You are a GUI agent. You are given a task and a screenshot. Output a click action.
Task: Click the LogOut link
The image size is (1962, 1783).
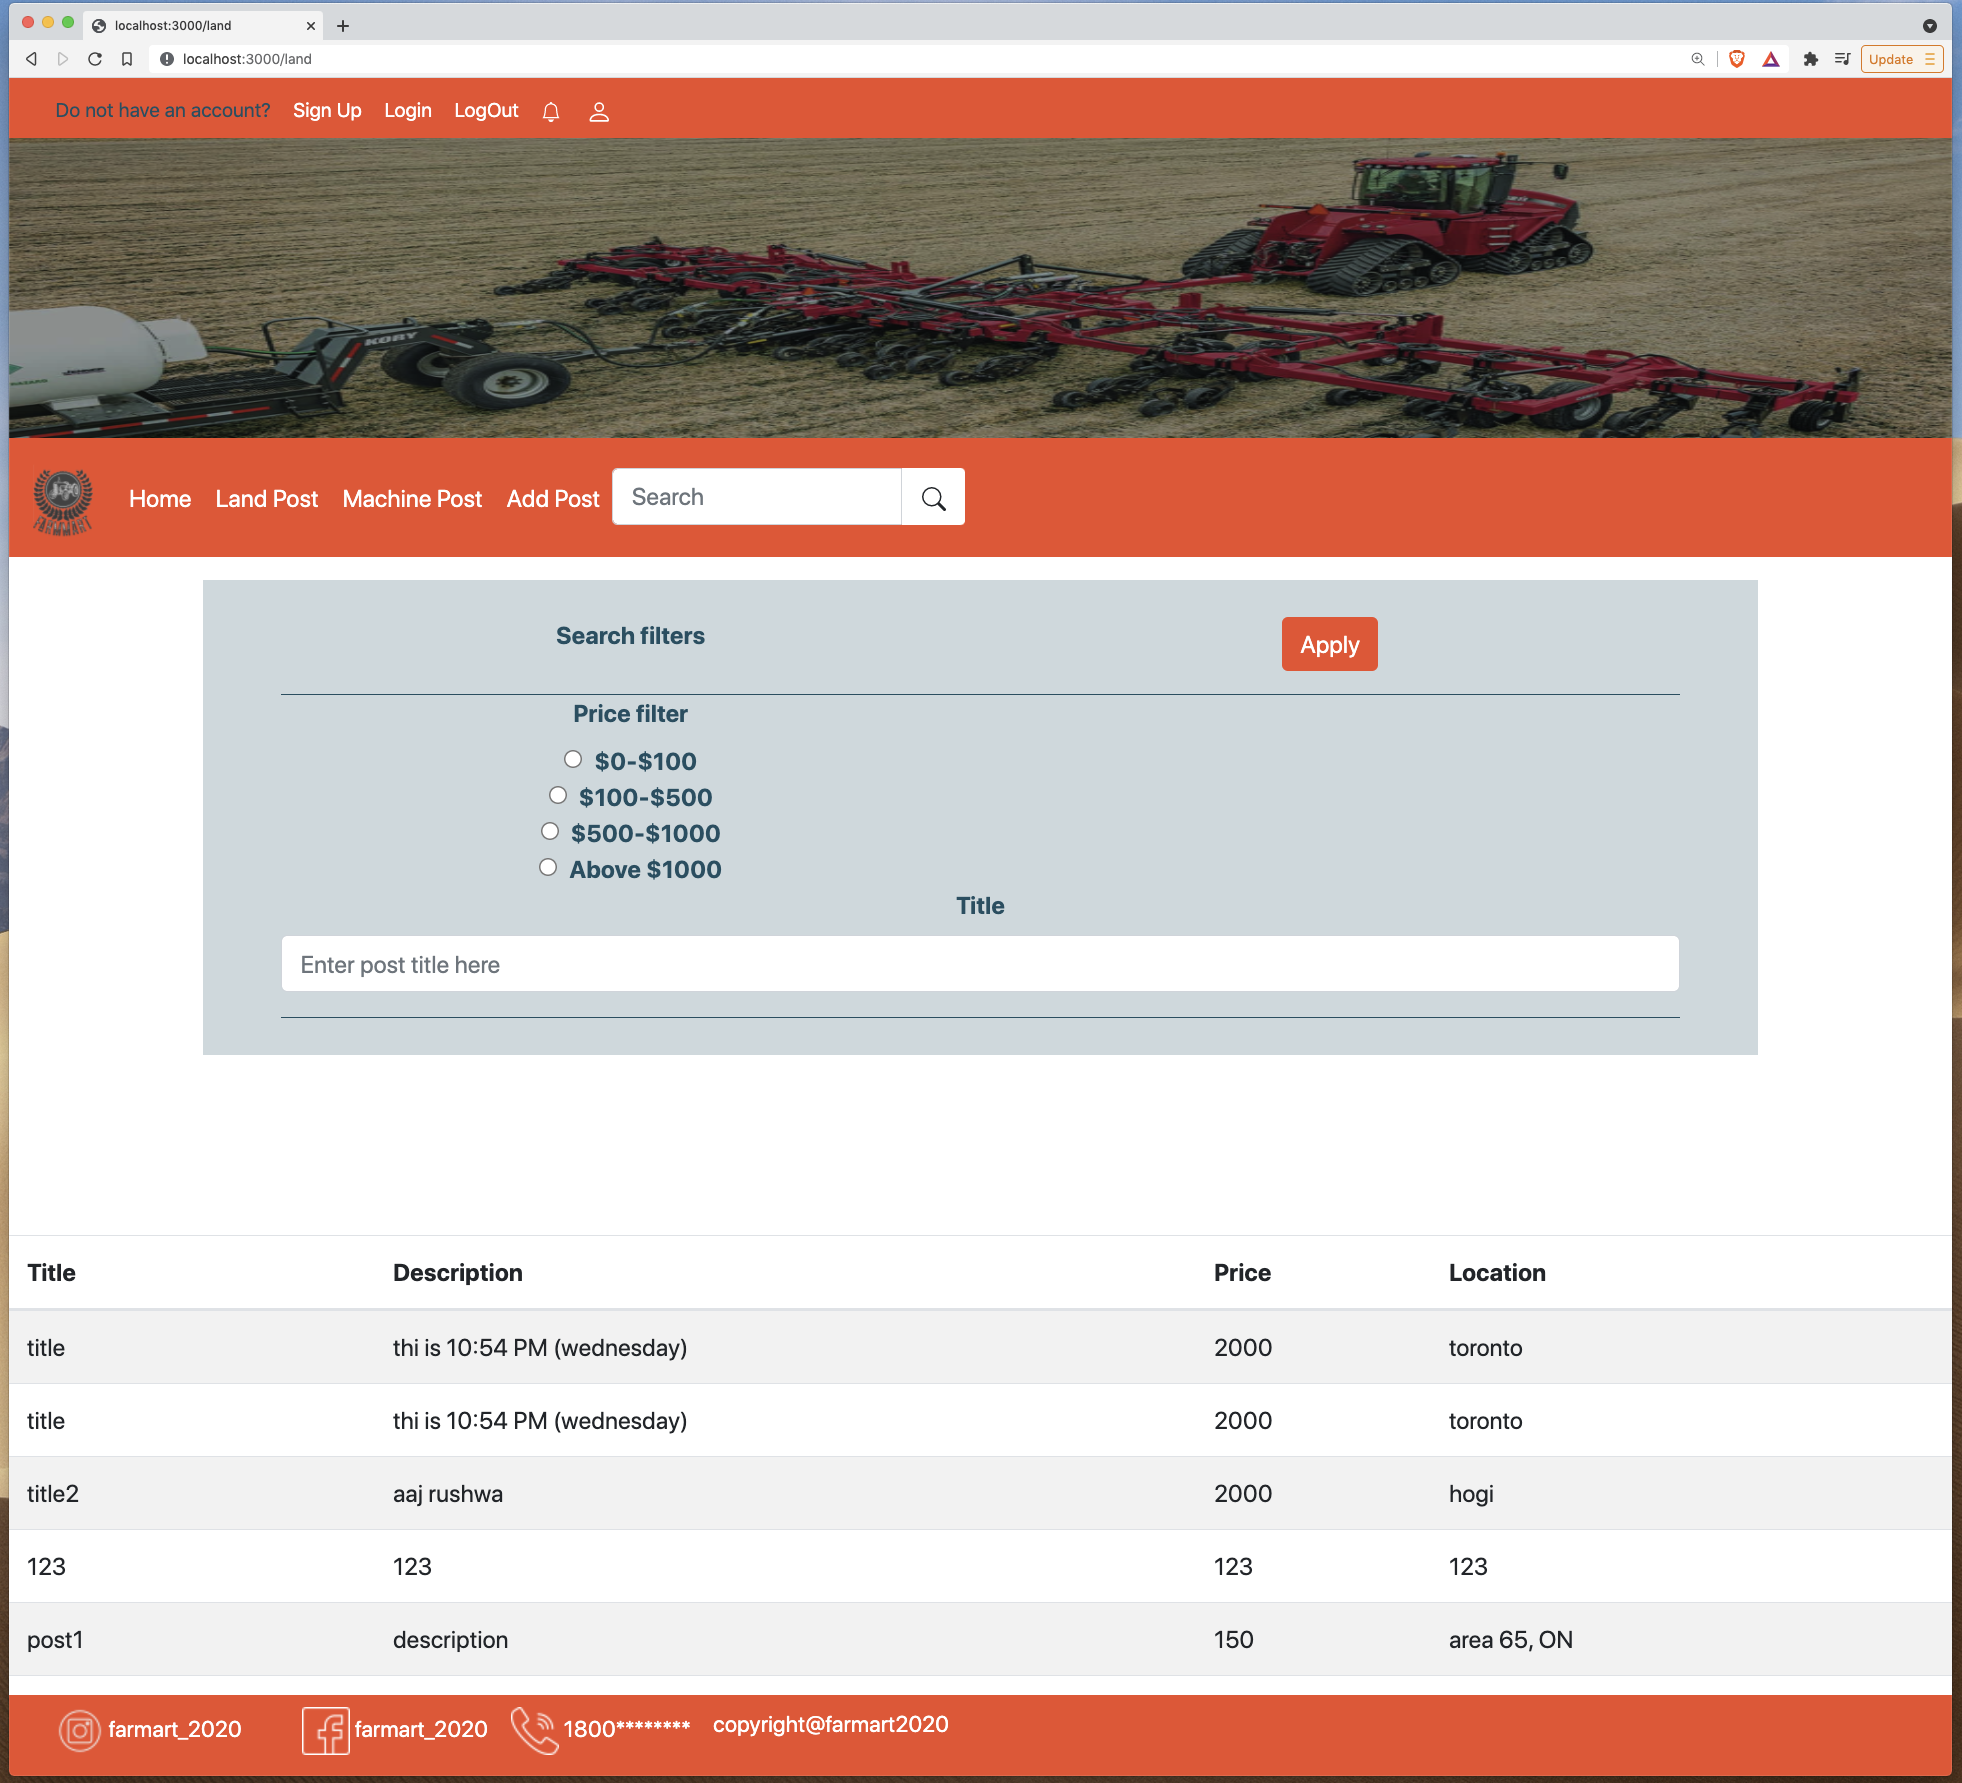486,111
